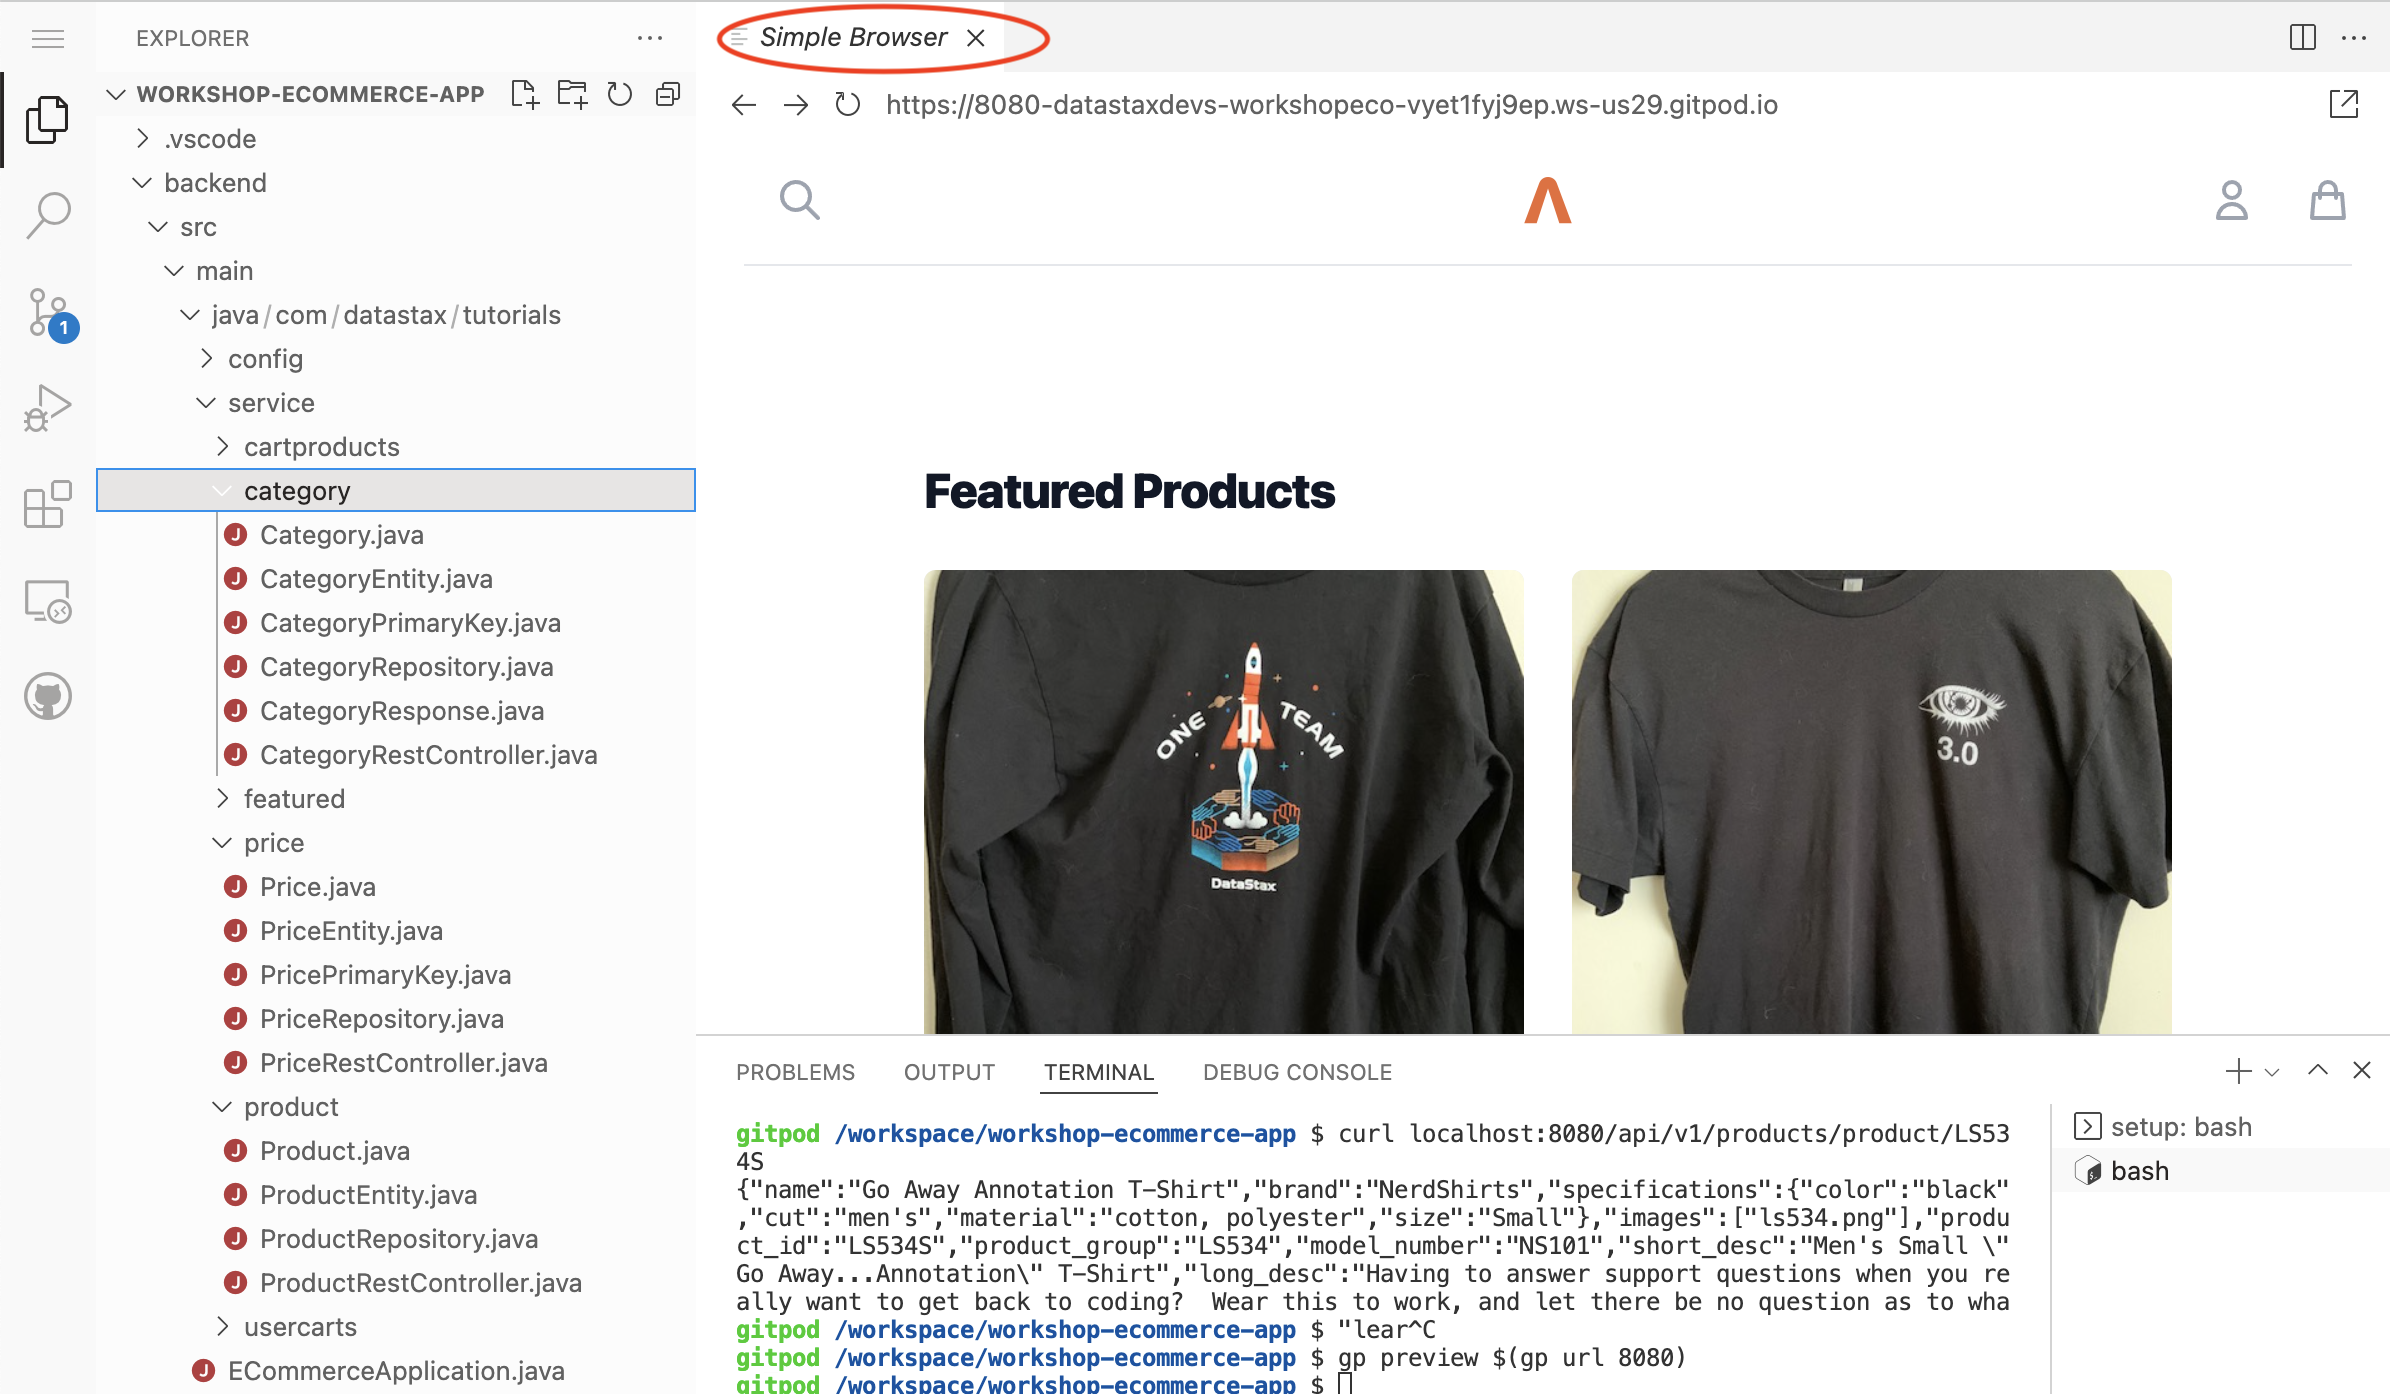Refresh the Explorer file tree
This screenshot has width=2390, height=1394.
pos(620,94)
